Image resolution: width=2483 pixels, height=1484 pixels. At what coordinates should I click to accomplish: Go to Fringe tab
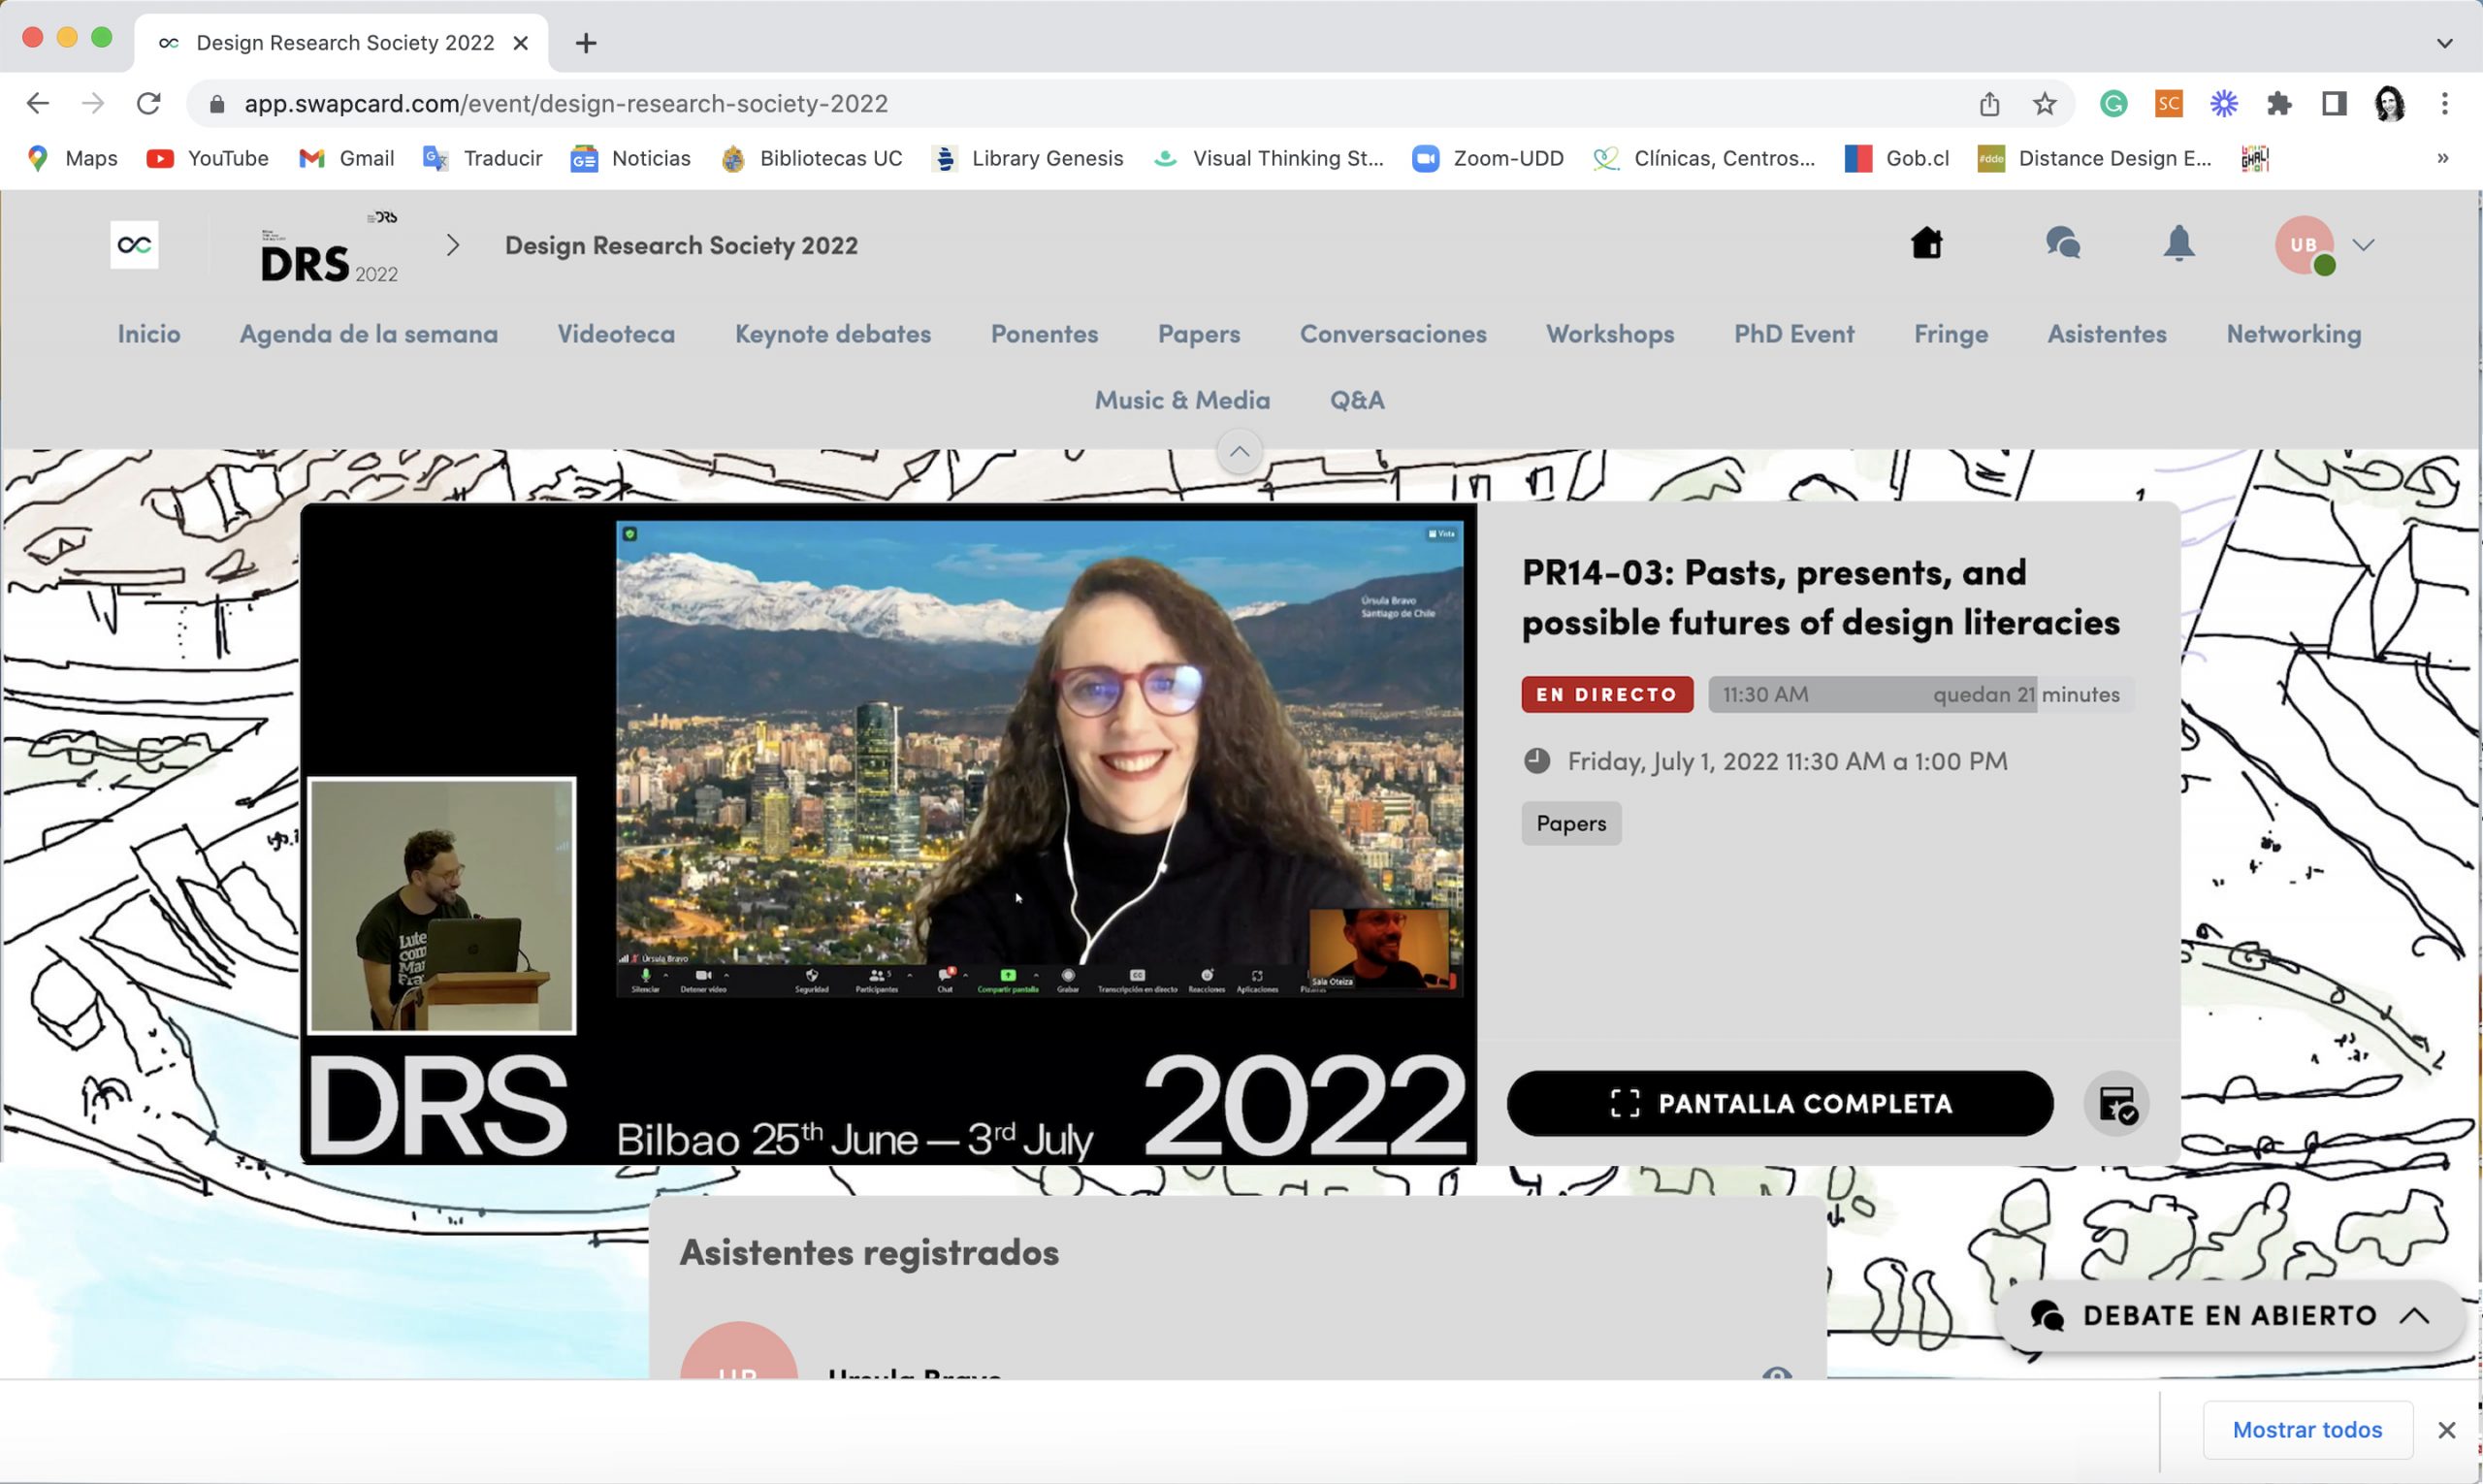tap(1951, 334)
